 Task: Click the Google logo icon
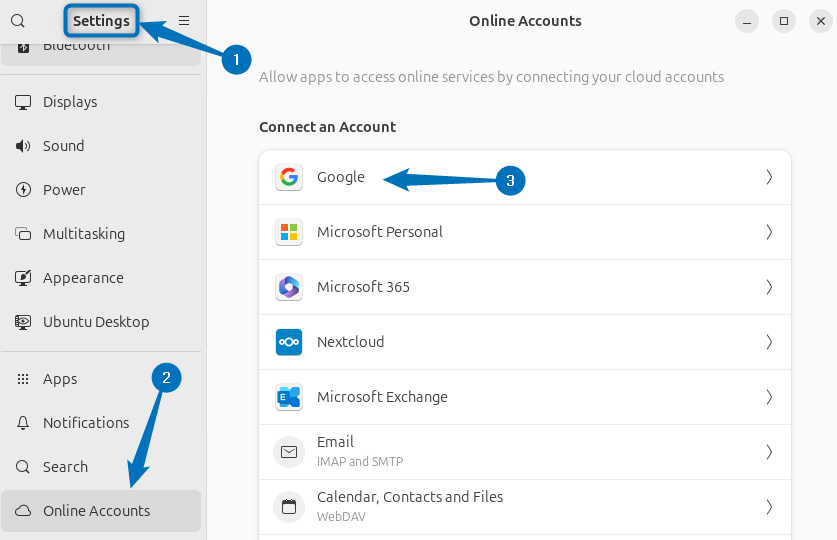tap(289, 177)
